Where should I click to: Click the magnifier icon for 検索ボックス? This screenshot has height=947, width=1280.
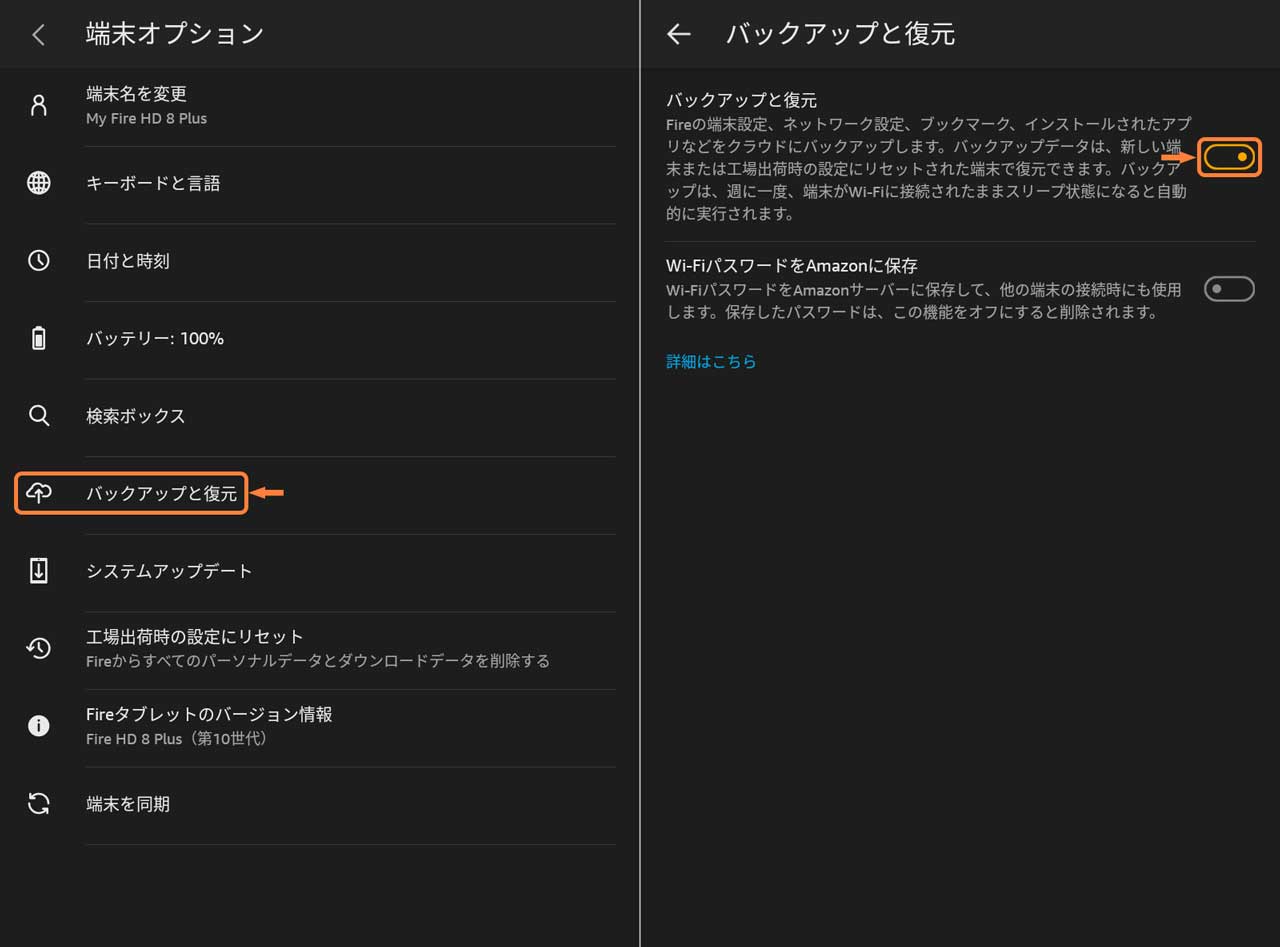(38, 416)
